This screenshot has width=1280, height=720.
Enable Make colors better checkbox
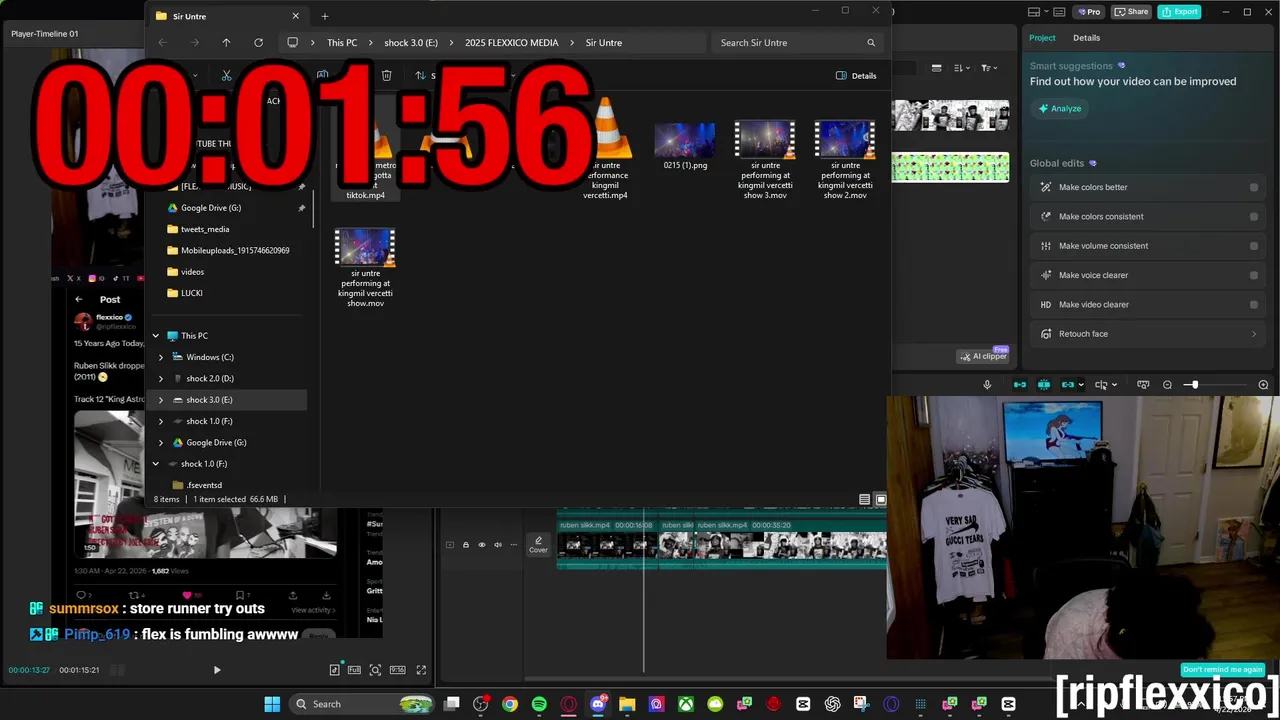coord(1254,187)
